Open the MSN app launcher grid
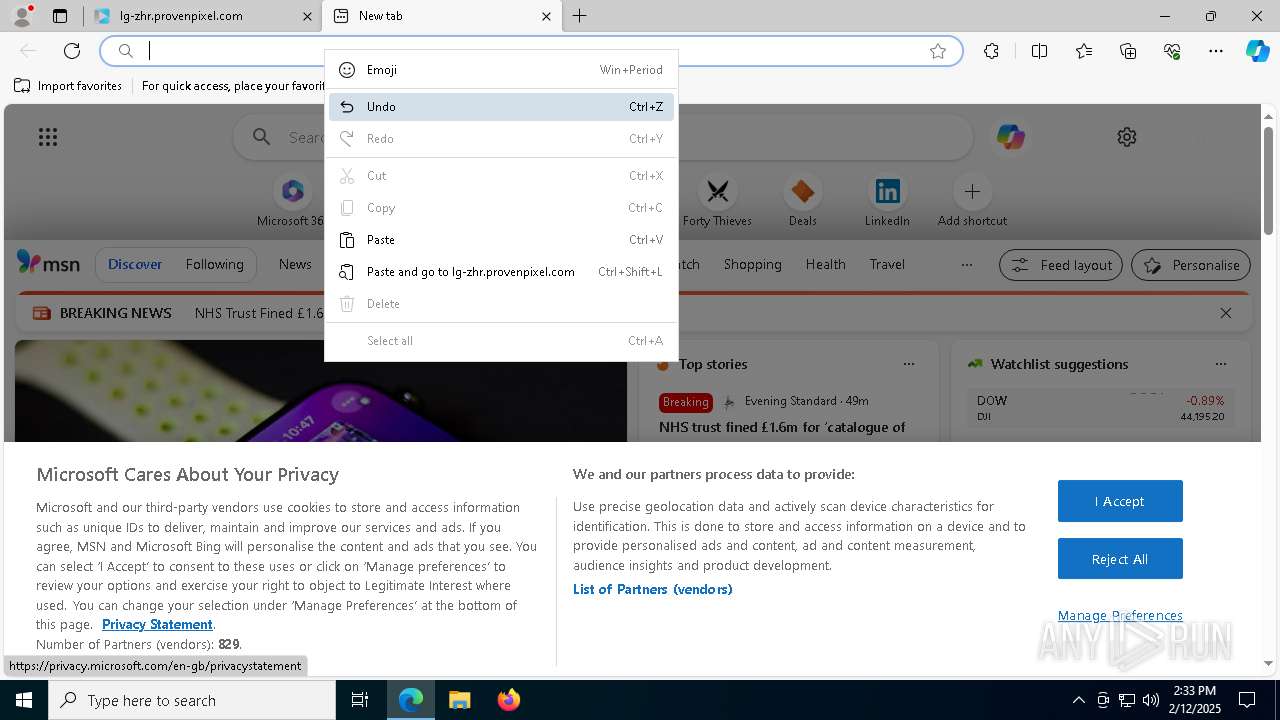 click(x=48, y=137)
